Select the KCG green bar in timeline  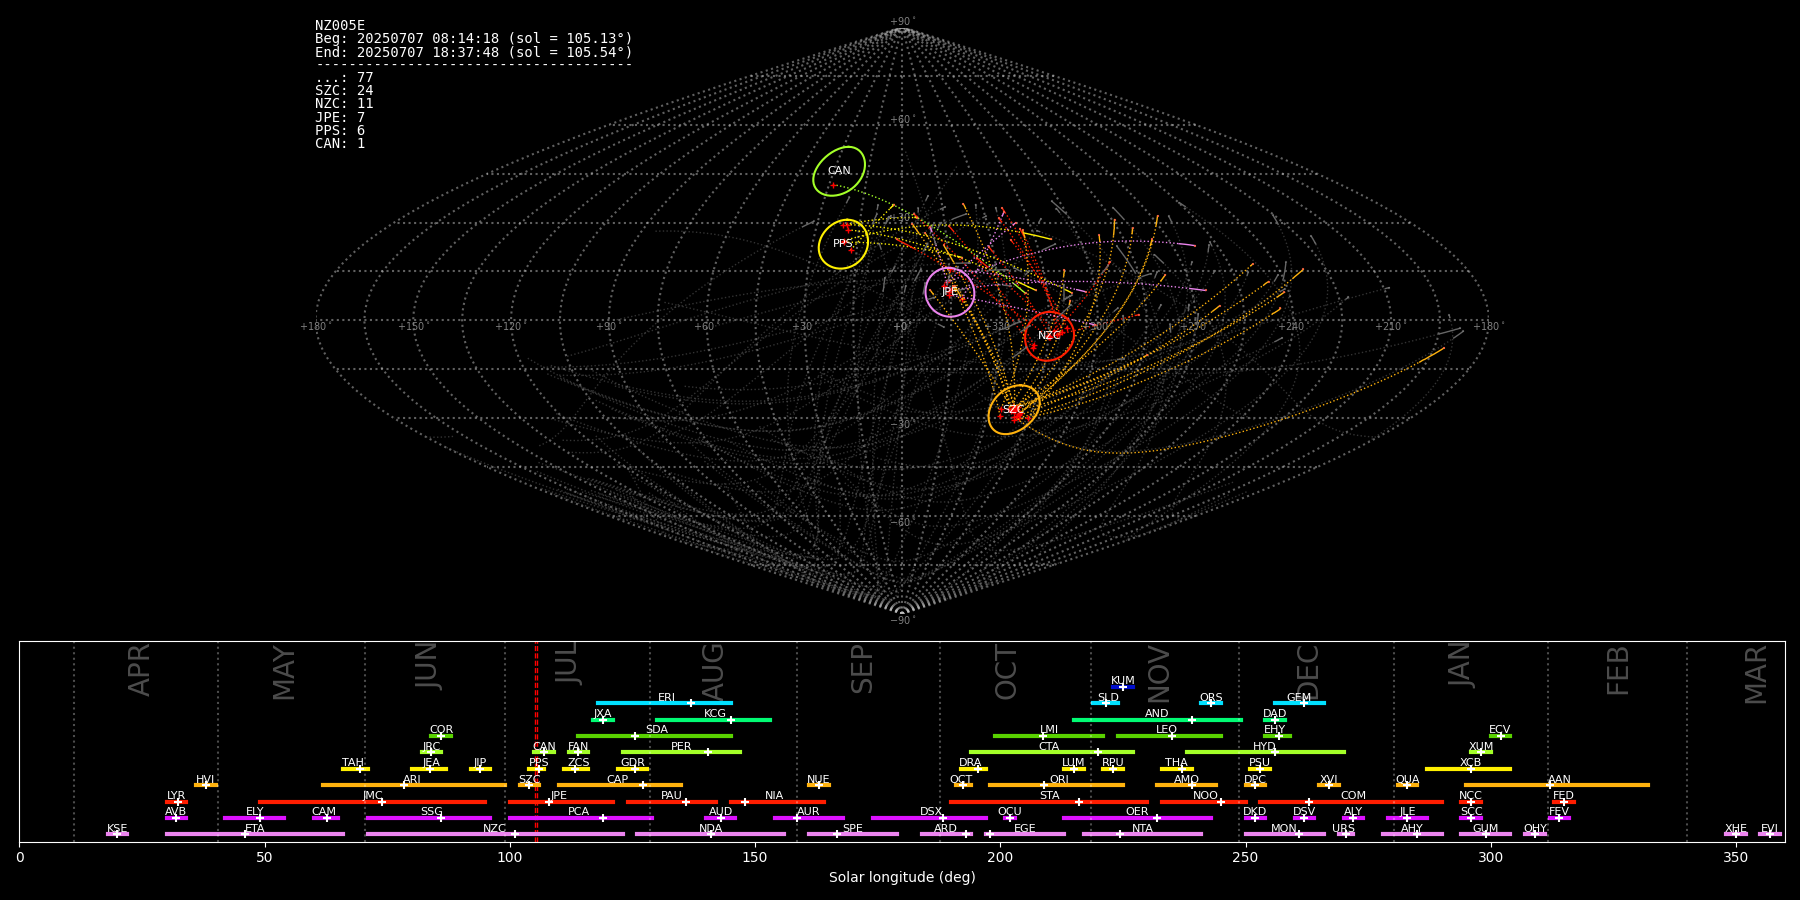pyautogui.click(x=713, y=719)
